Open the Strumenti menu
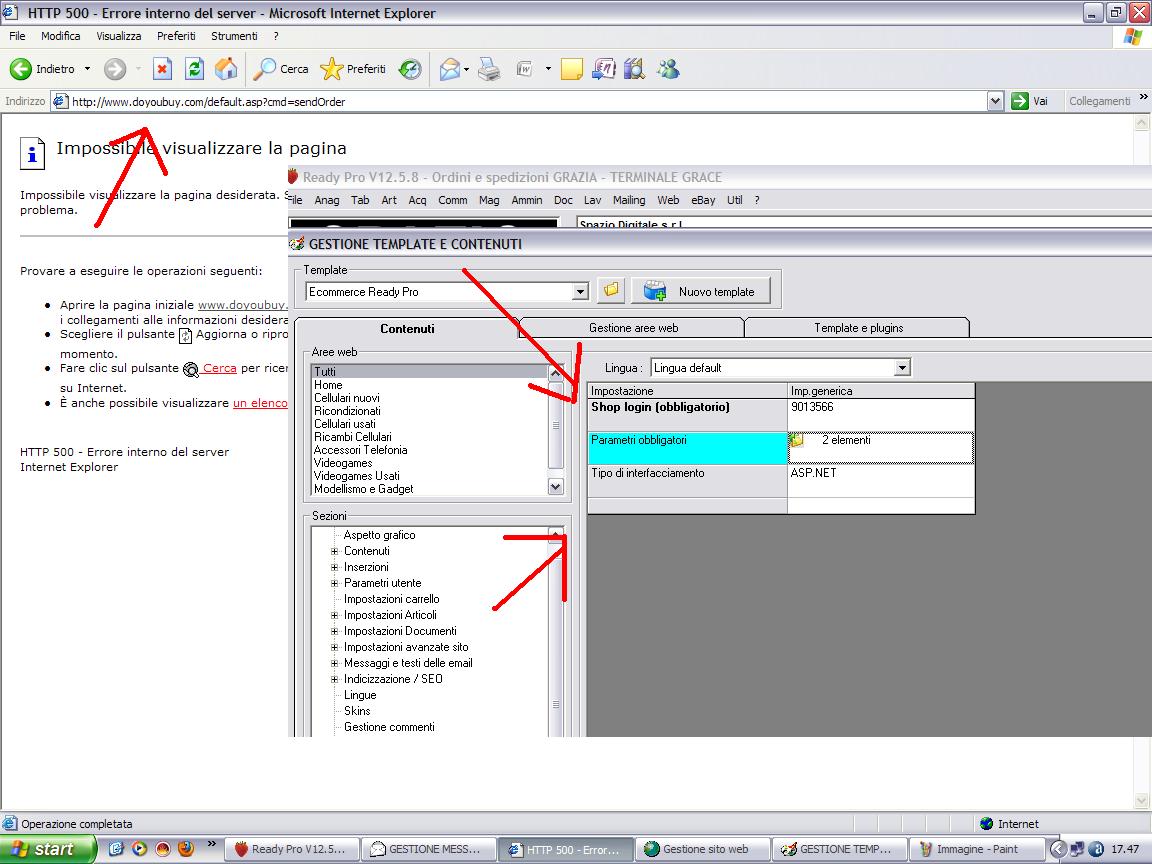Viewport: 1152px width, 864px height. 234,36
